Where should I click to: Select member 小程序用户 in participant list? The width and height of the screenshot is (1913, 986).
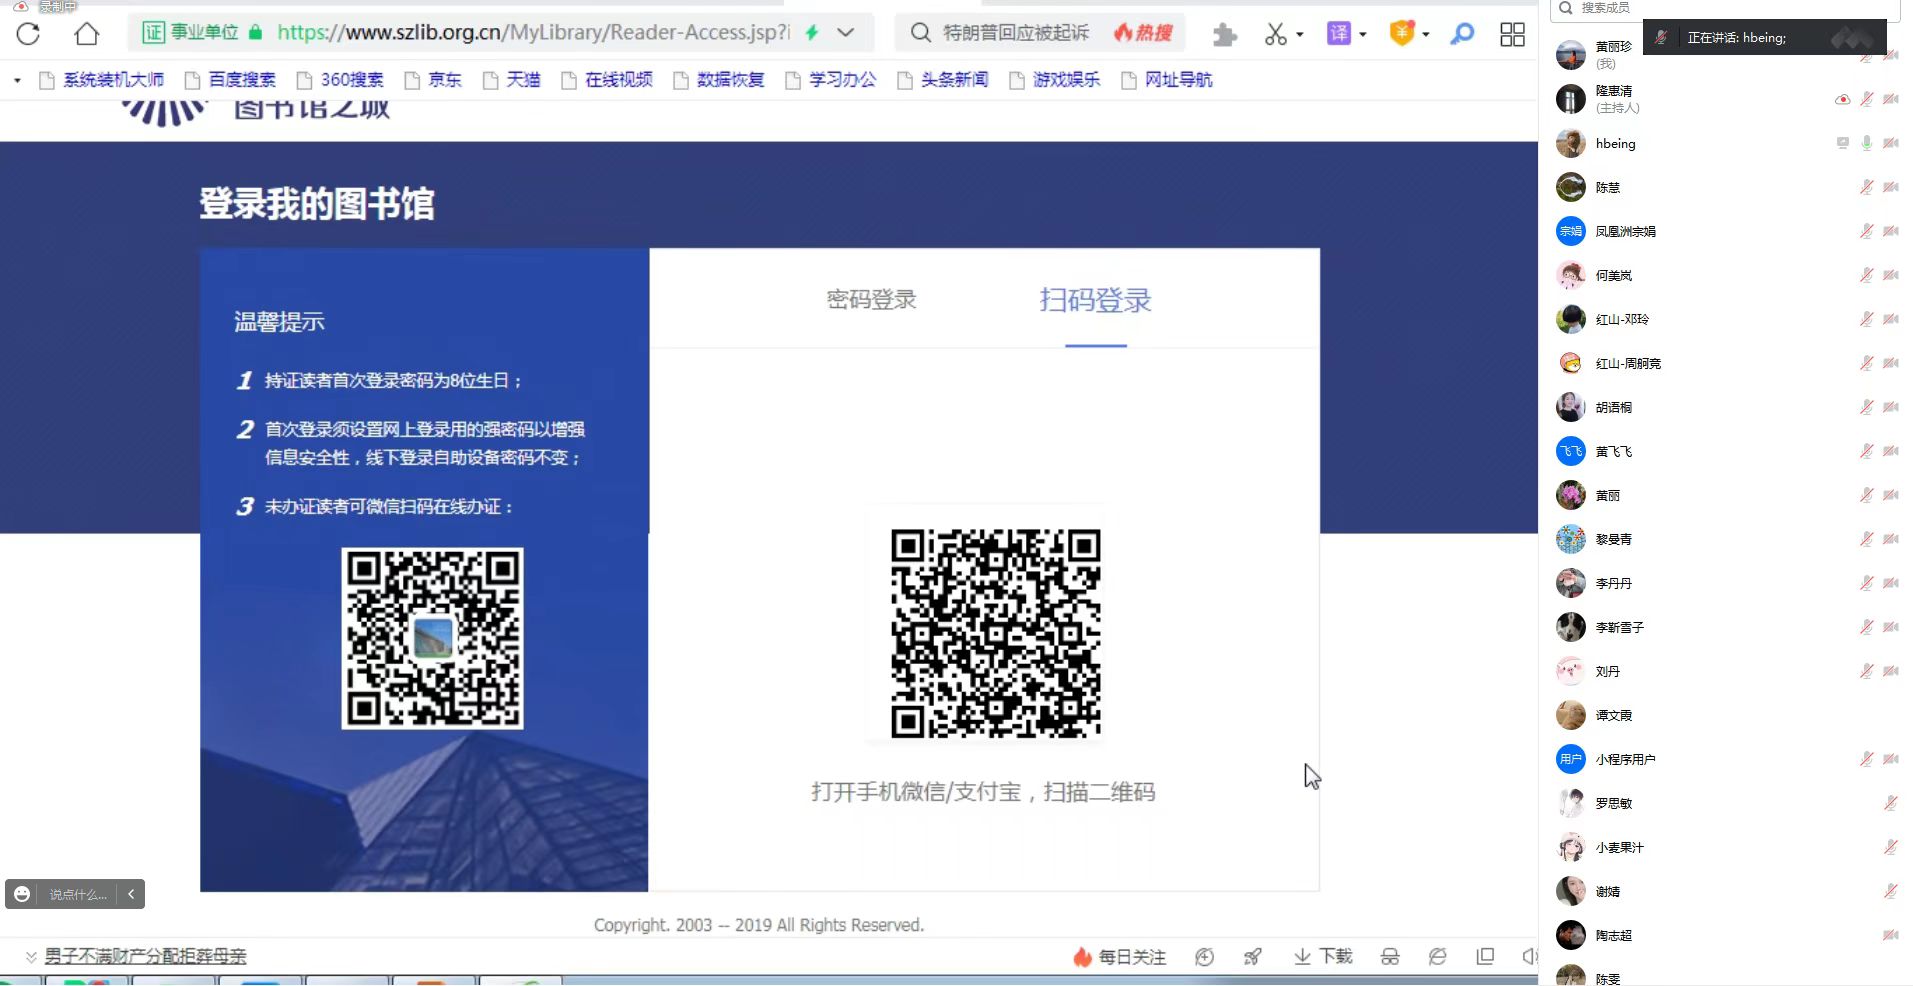click(x=1727, y=759)
